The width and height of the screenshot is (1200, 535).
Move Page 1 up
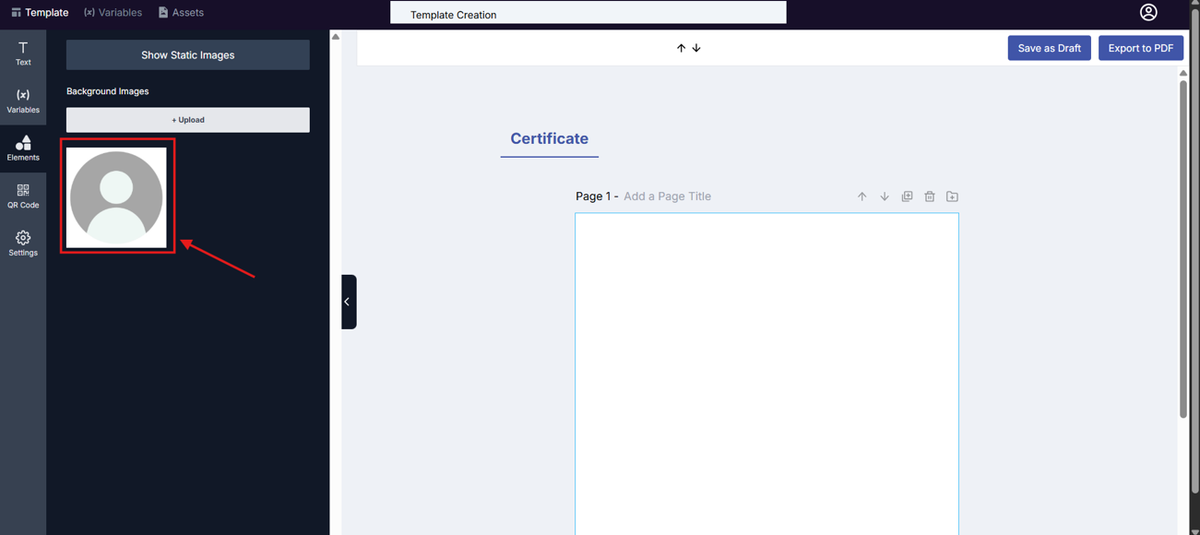(862, 197)
